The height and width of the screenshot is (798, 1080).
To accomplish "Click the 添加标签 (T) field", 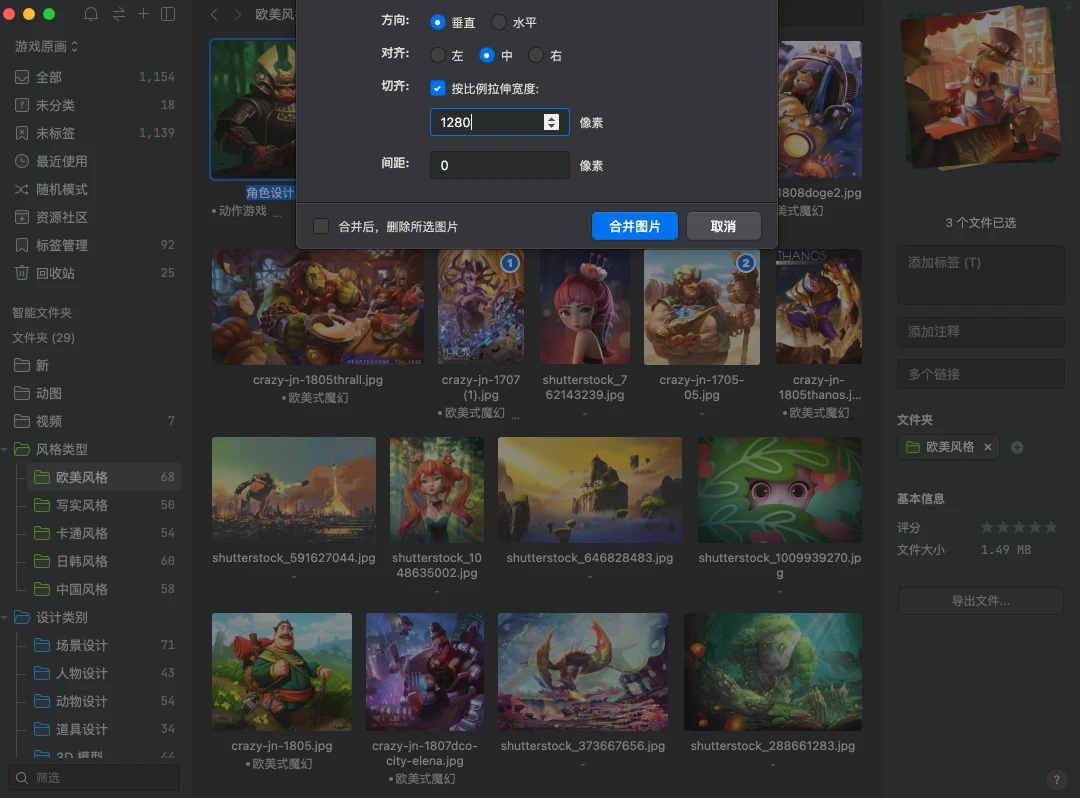I will (981, 275).
